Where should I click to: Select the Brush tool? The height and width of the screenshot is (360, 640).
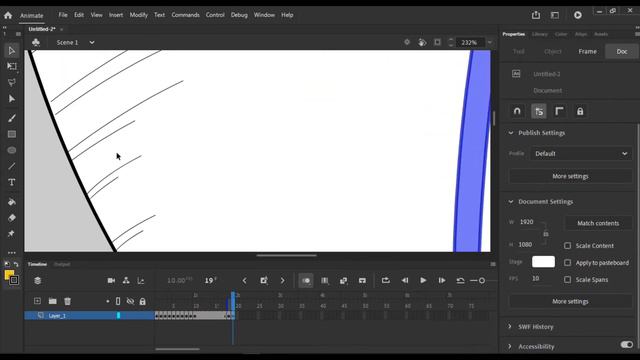coord(11,118)
